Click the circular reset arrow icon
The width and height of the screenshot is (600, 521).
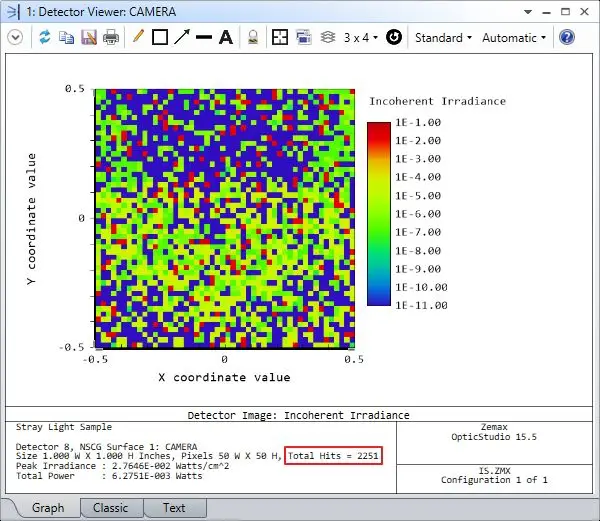[394, 37]
